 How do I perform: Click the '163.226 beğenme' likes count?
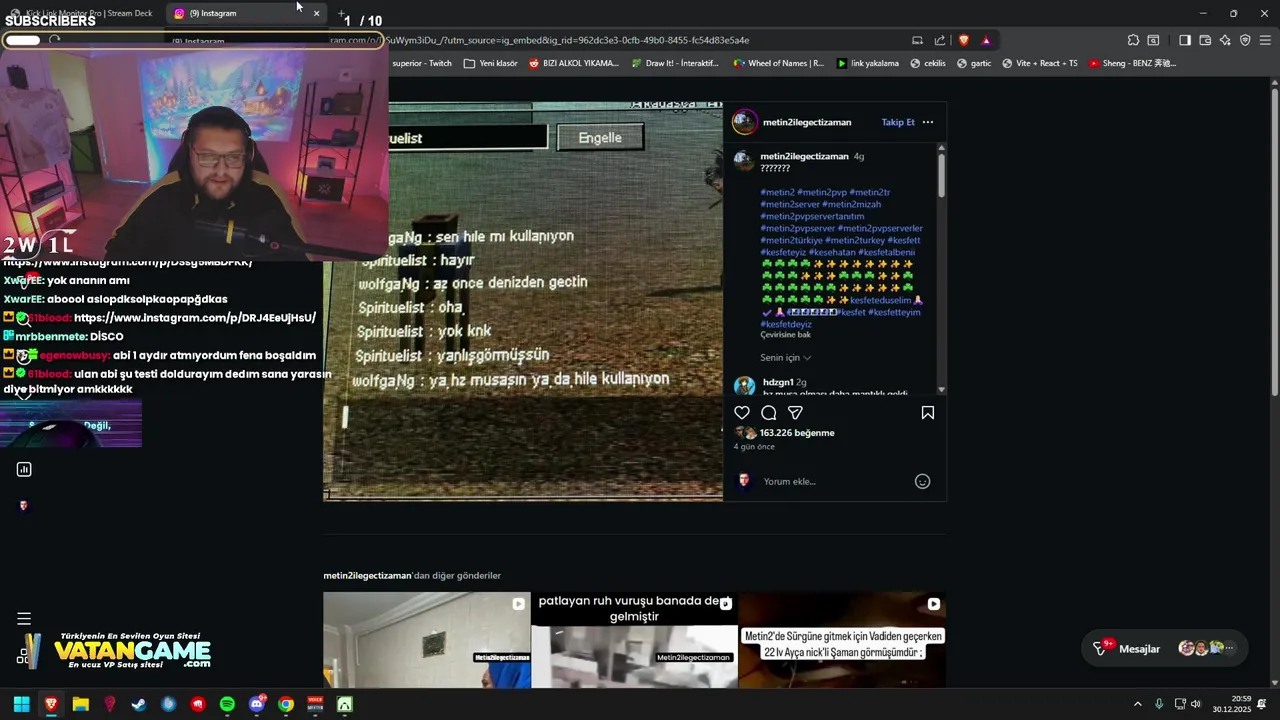pyautogui.click(x=797, y=433)
